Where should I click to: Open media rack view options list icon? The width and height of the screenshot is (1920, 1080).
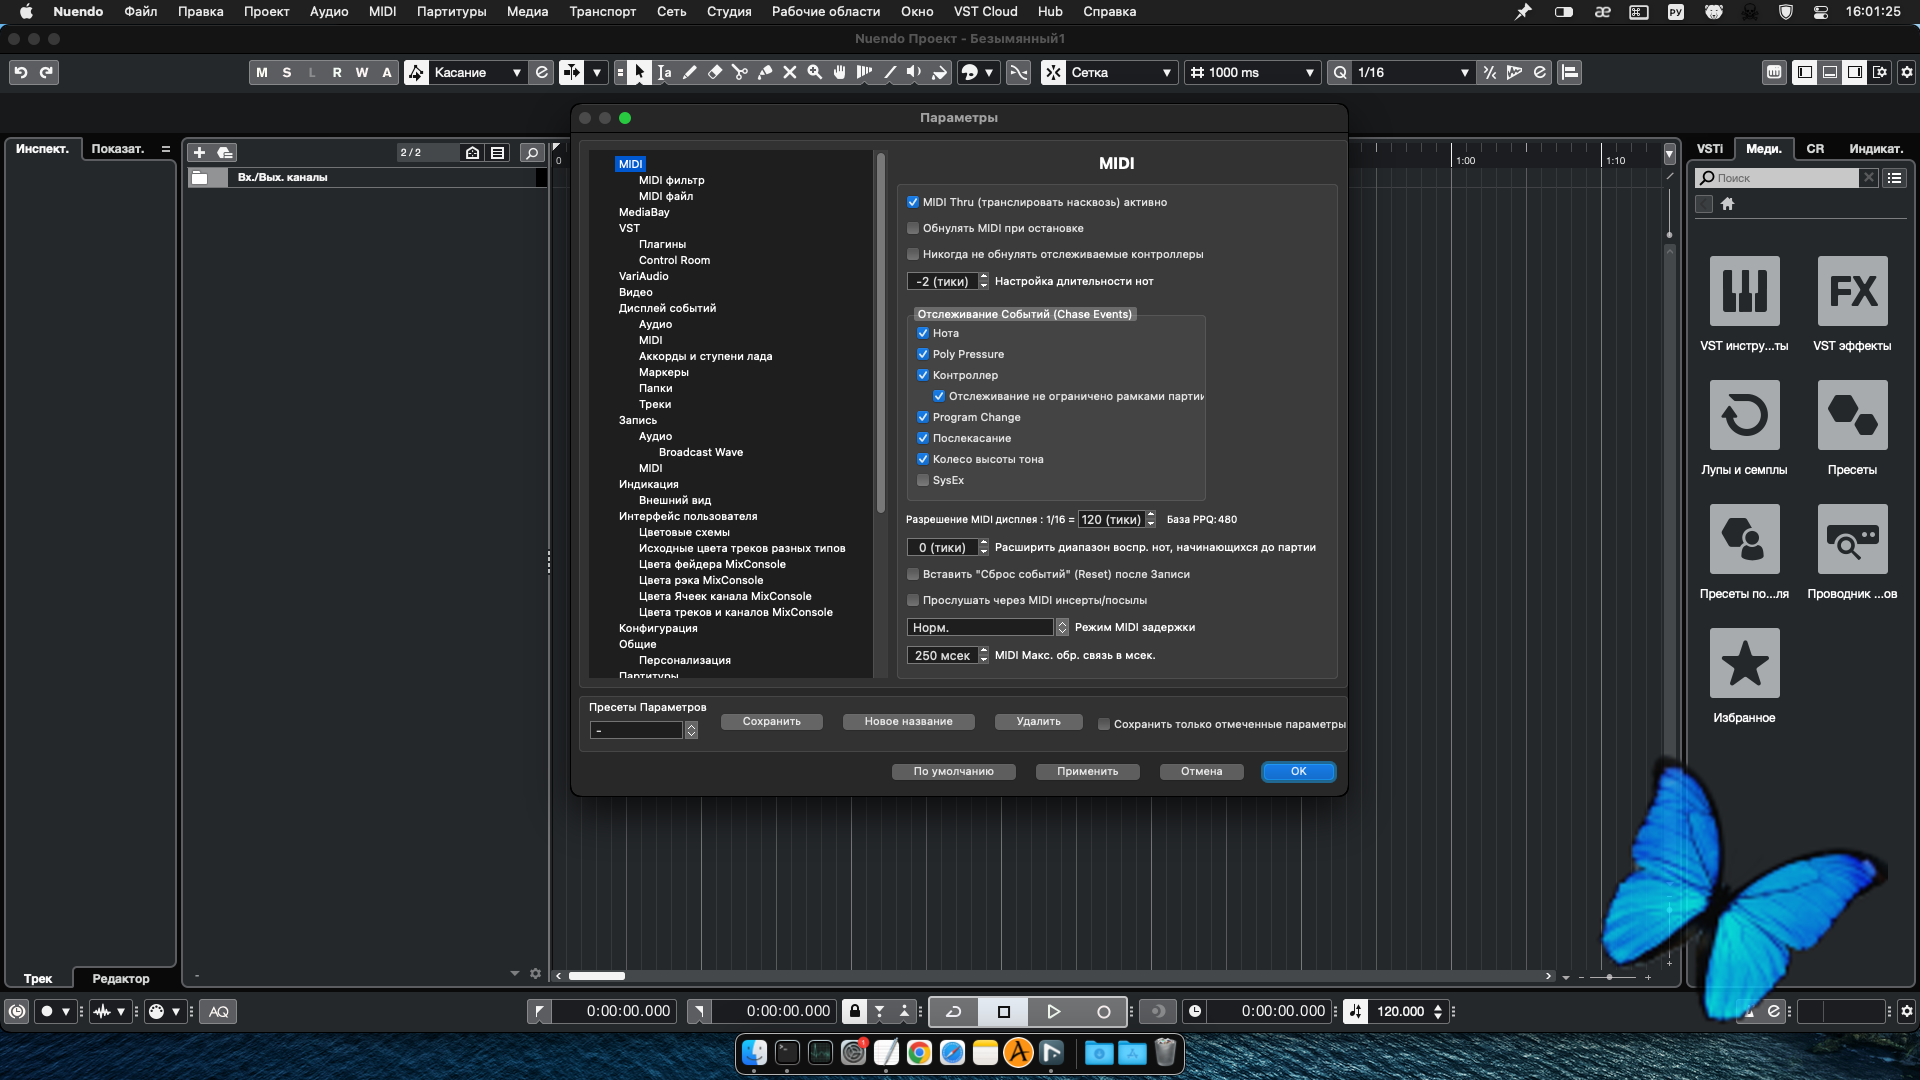click(x=1894, y=178)
